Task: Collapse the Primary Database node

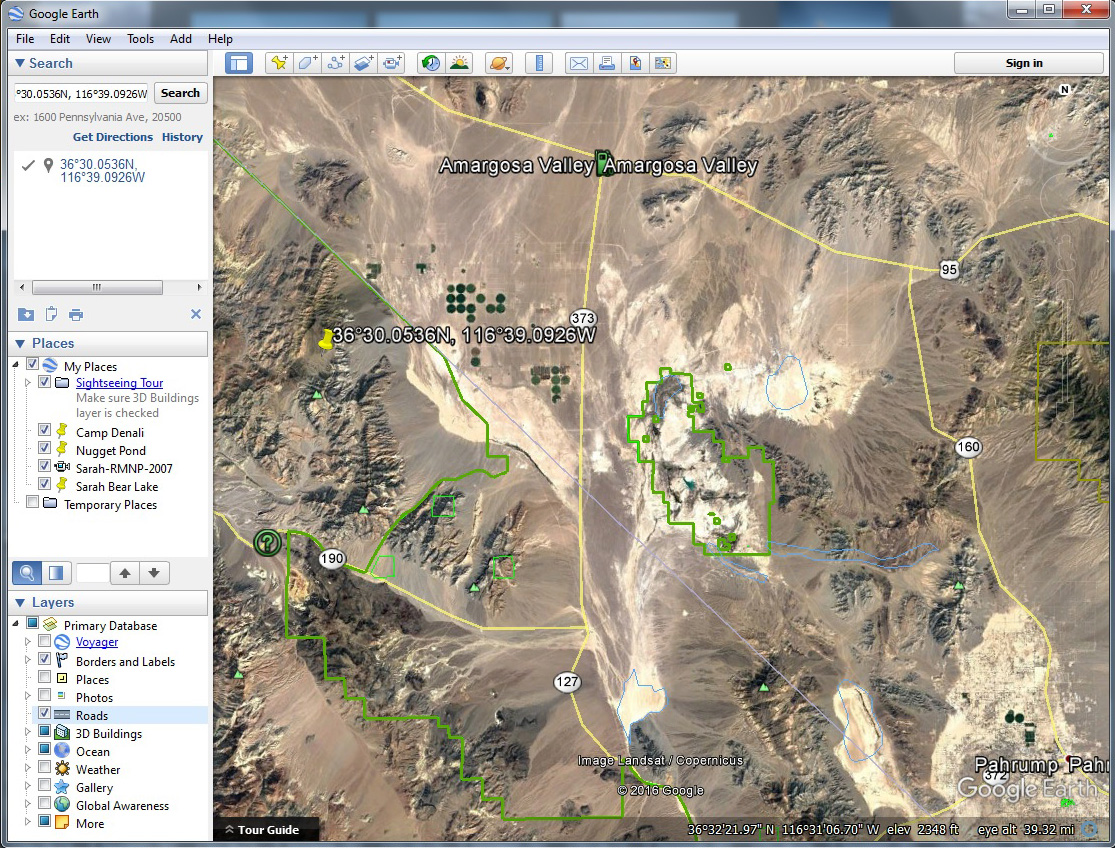Action: (16, 623)
